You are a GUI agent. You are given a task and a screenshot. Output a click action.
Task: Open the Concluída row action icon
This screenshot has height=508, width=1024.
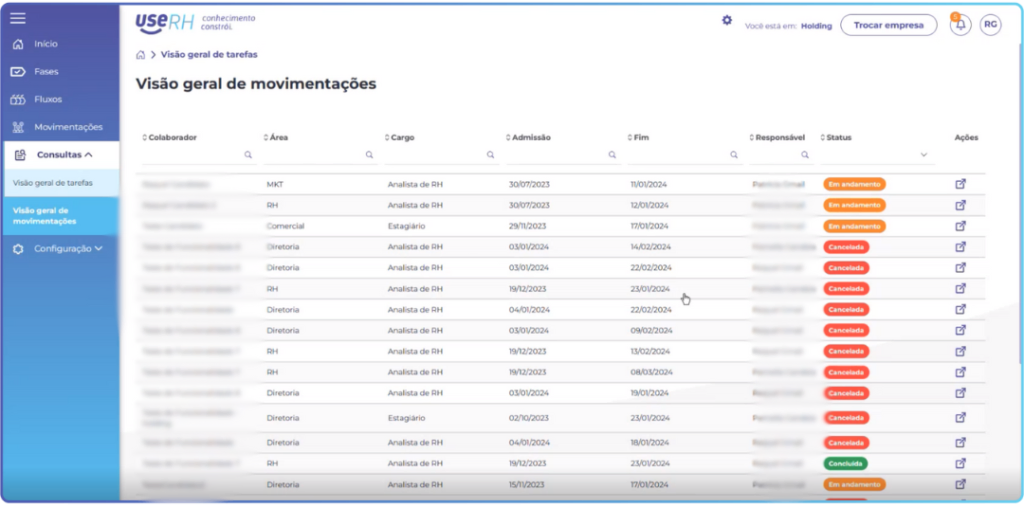(x=960, y=464)
